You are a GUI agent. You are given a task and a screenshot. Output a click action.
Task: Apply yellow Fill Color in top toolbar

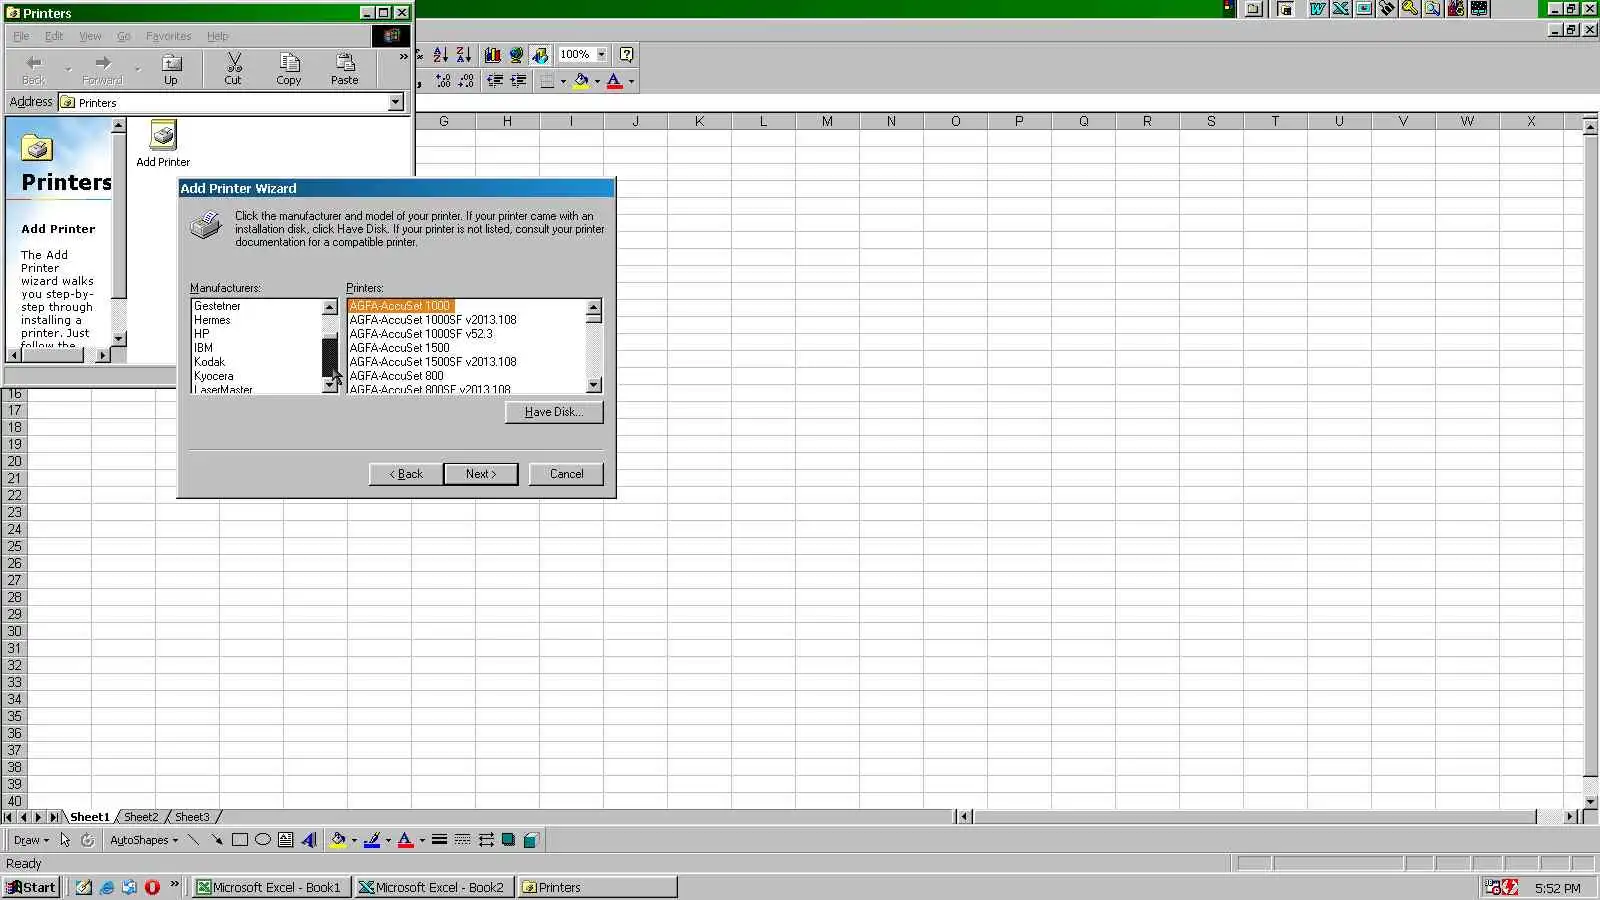coord(581,81)
